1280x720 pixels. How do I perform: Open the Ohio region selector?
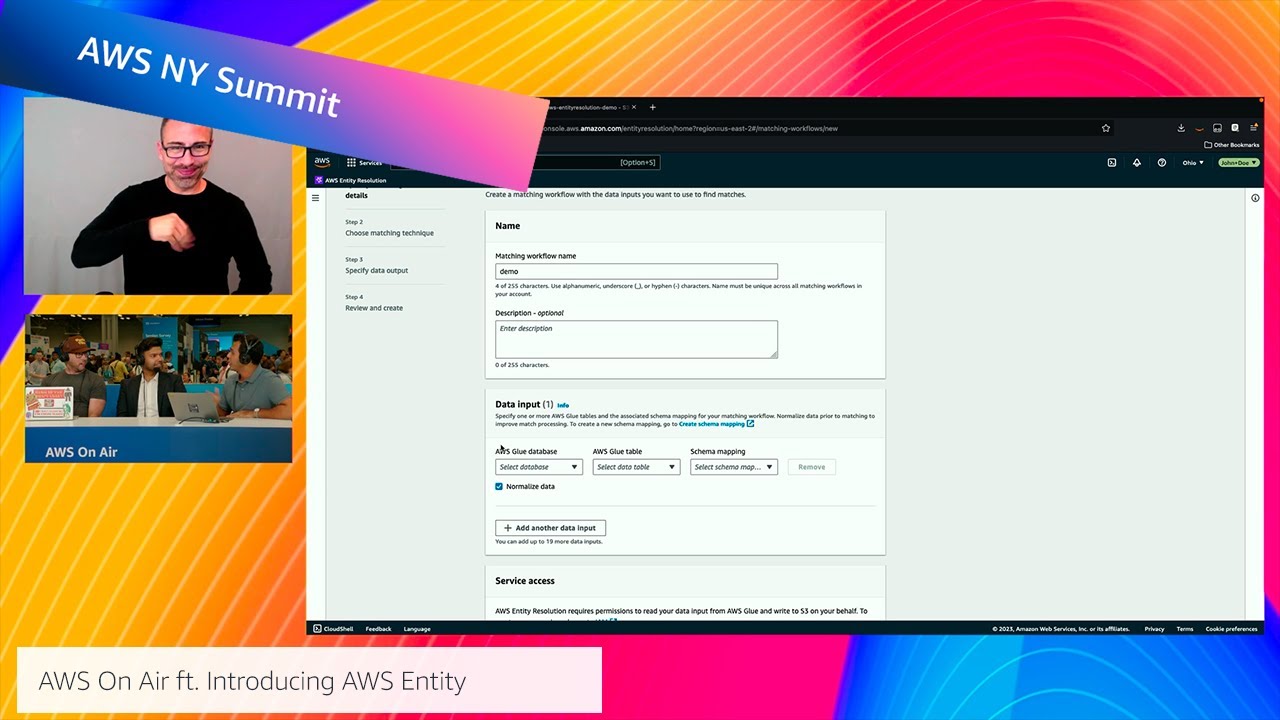[x=1193, y=163]
